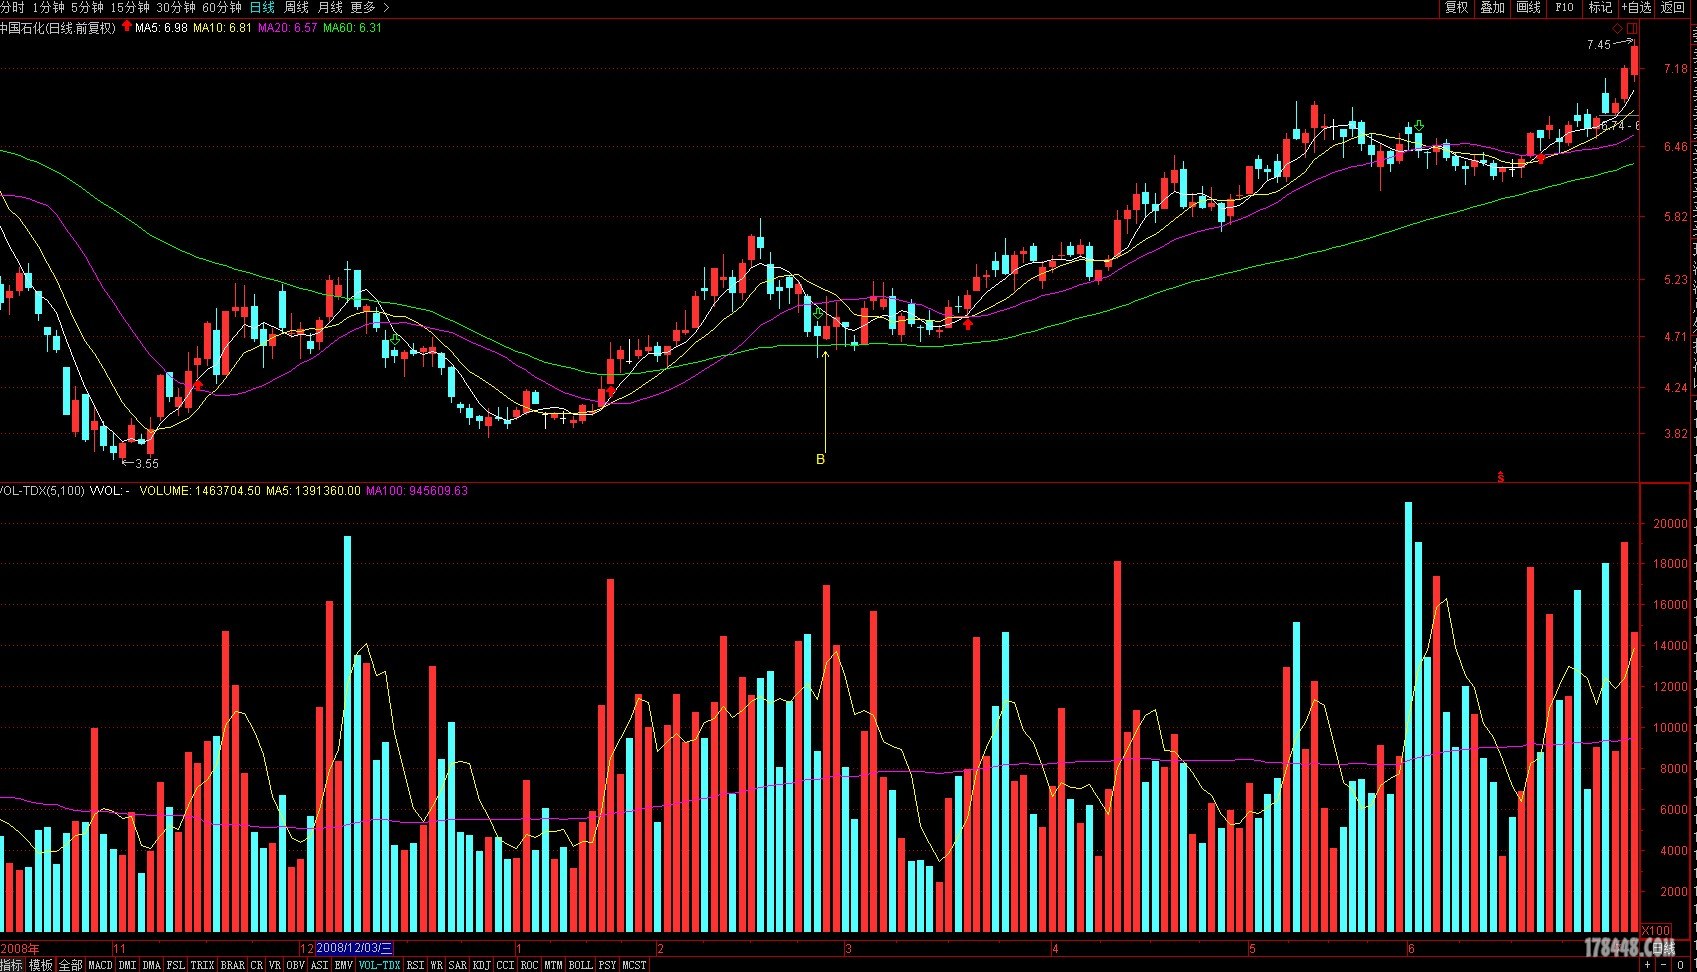Switch to OBV indicator
This screenshot has height=972, width=1697.
(296, 965)
